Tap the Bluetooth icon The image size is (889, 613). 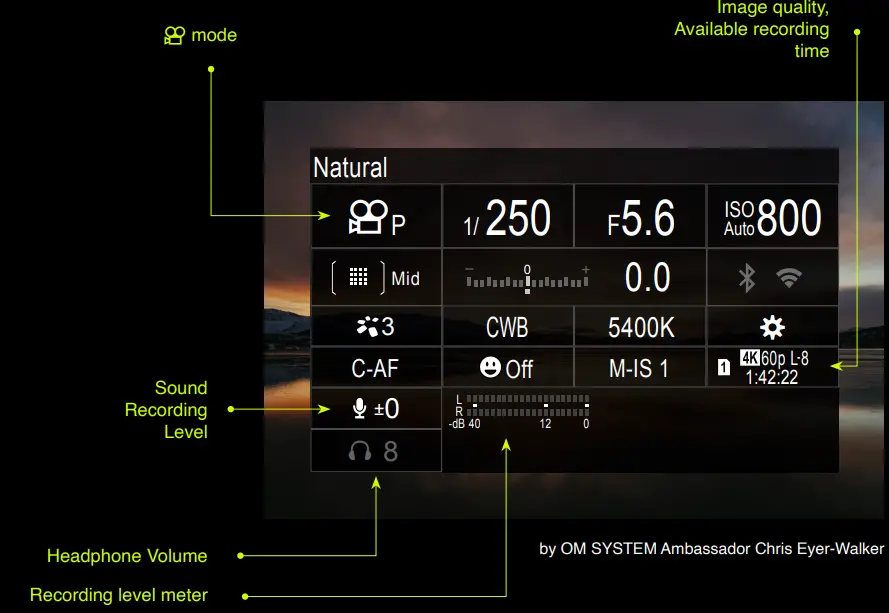tap(747, 278)
